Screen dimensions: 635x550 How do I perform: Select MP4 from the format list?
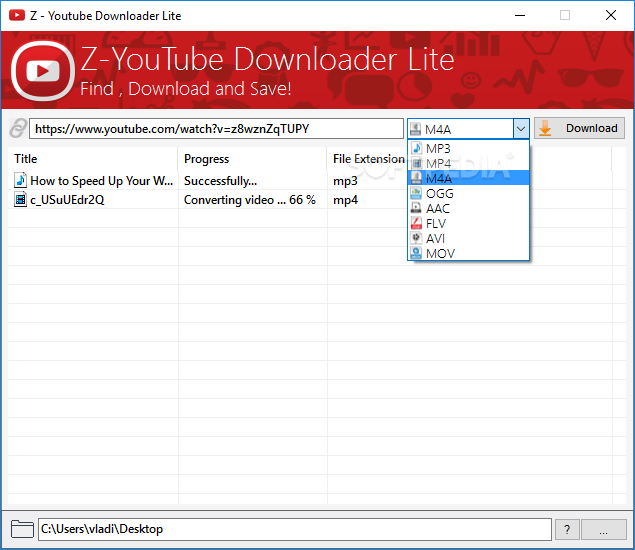point(469,163)
